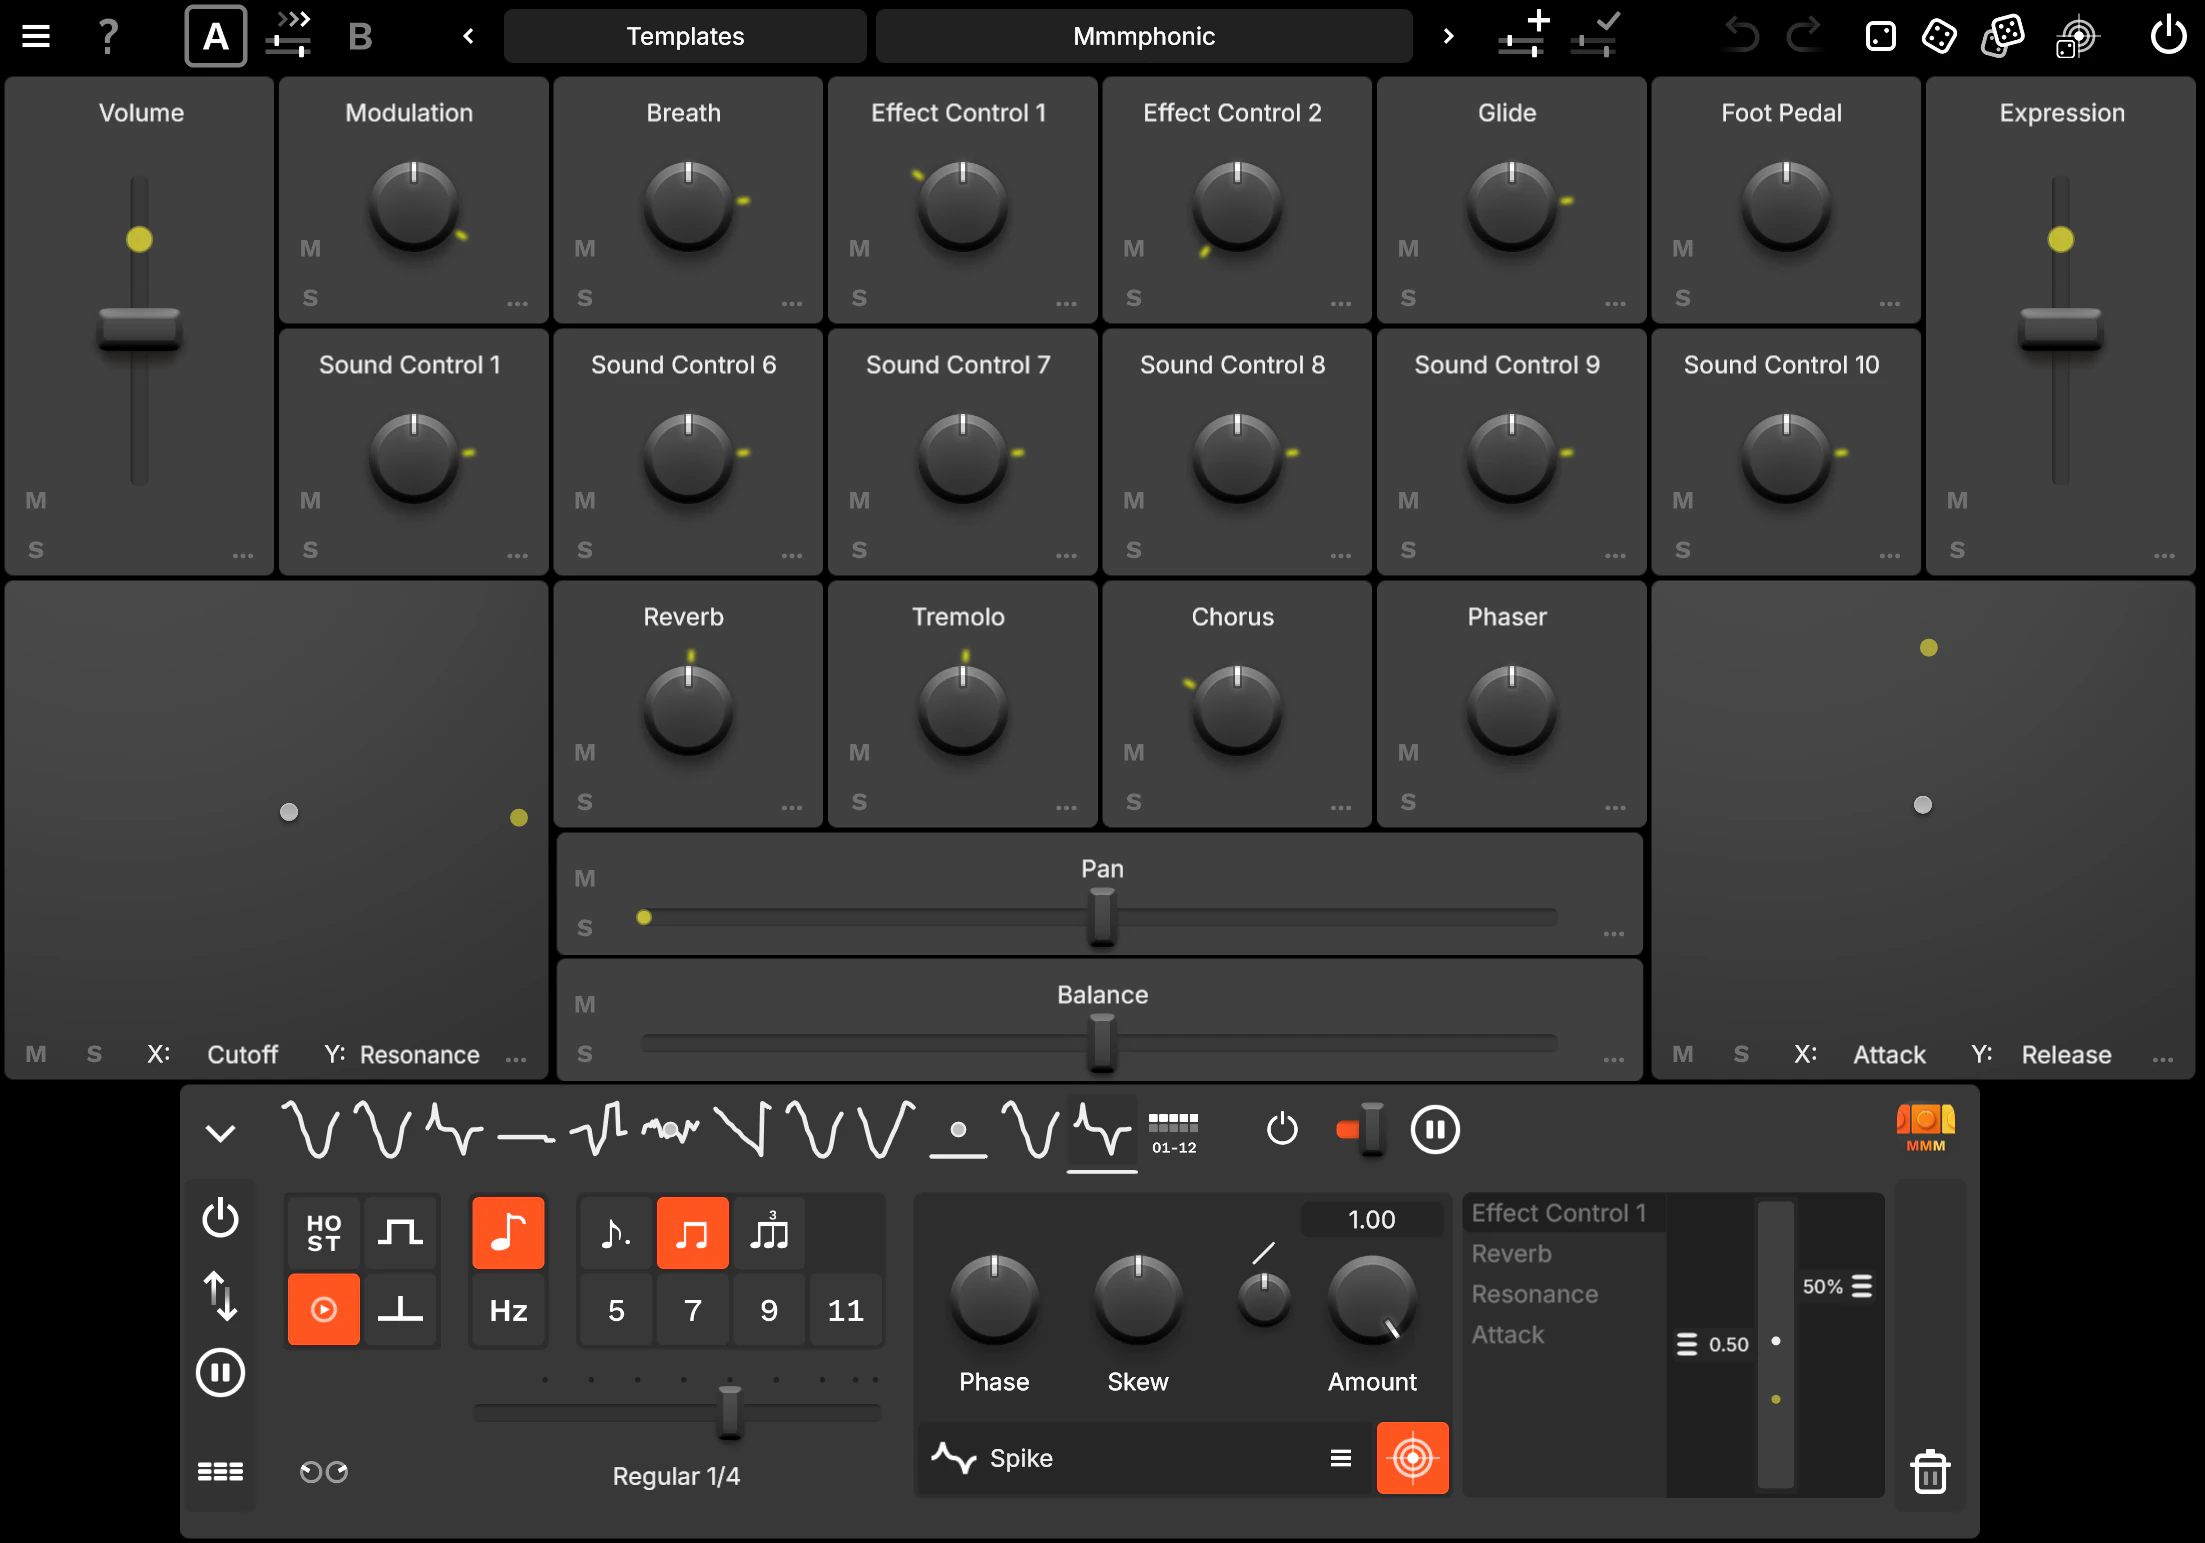Click the three-dice randomize icon
This screenshot has height=1543, width=2205.
tap(2003, 37)
